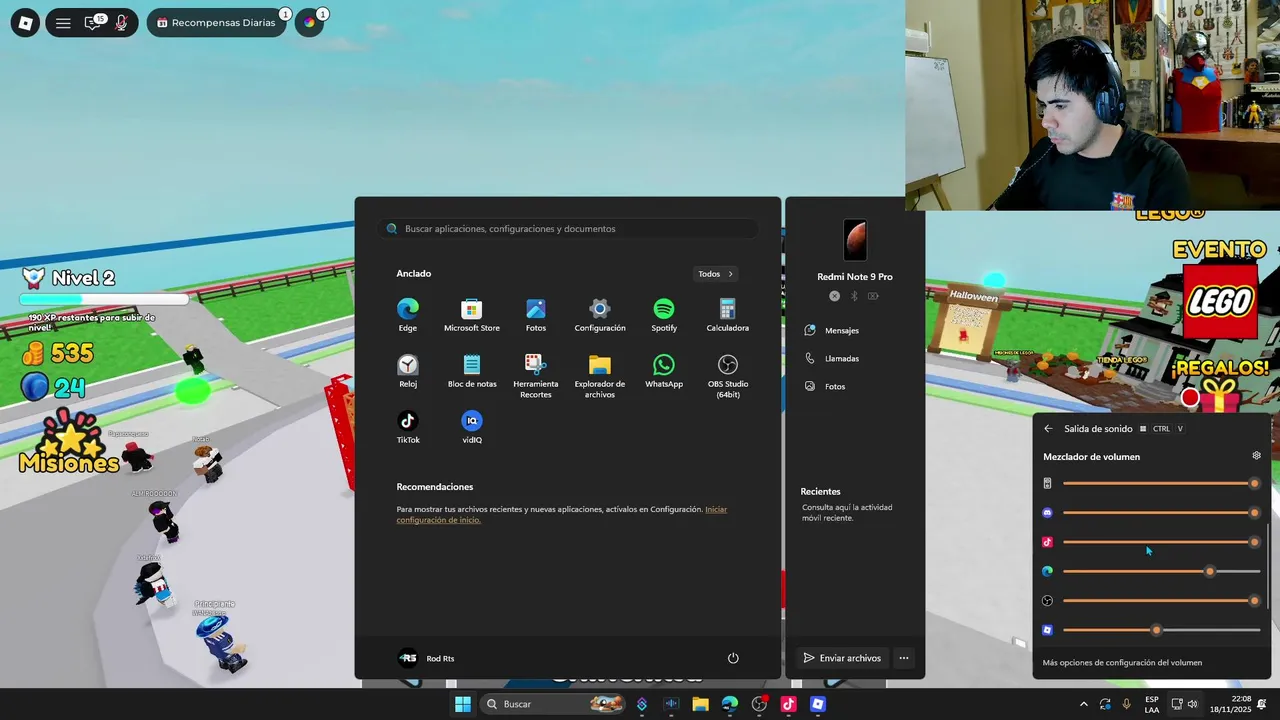Click Enviar archivos button

[842, 658]
